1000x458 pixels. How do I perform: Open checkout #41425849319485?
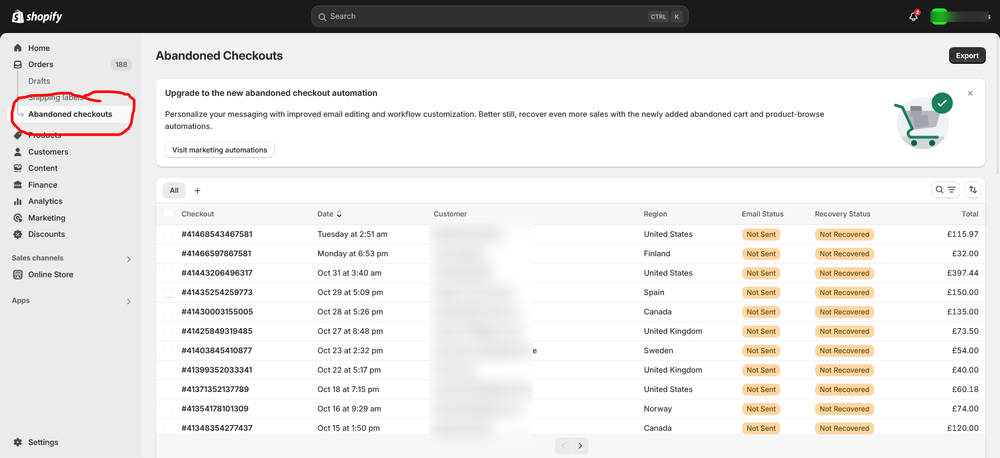(217, 331)
